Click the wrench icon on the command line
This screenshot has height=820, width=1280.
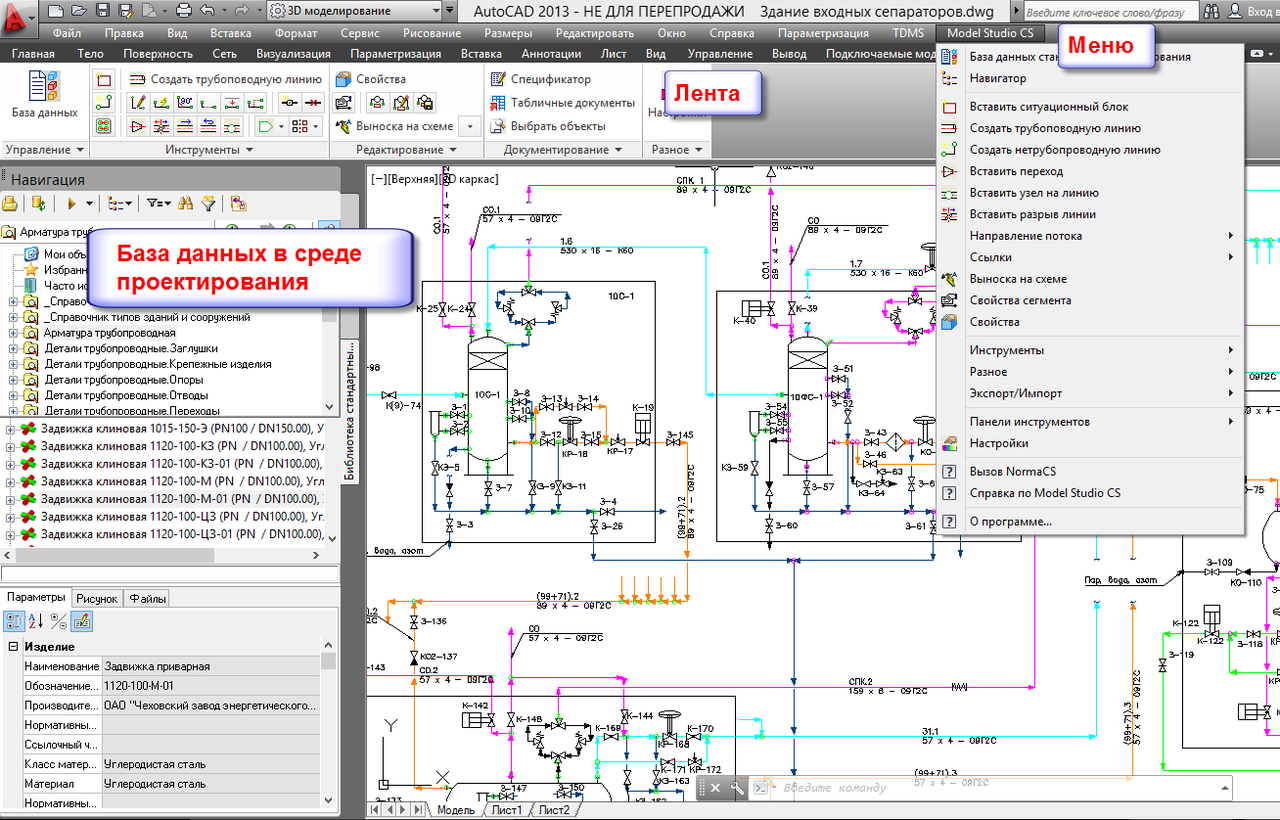coord(738,788)
